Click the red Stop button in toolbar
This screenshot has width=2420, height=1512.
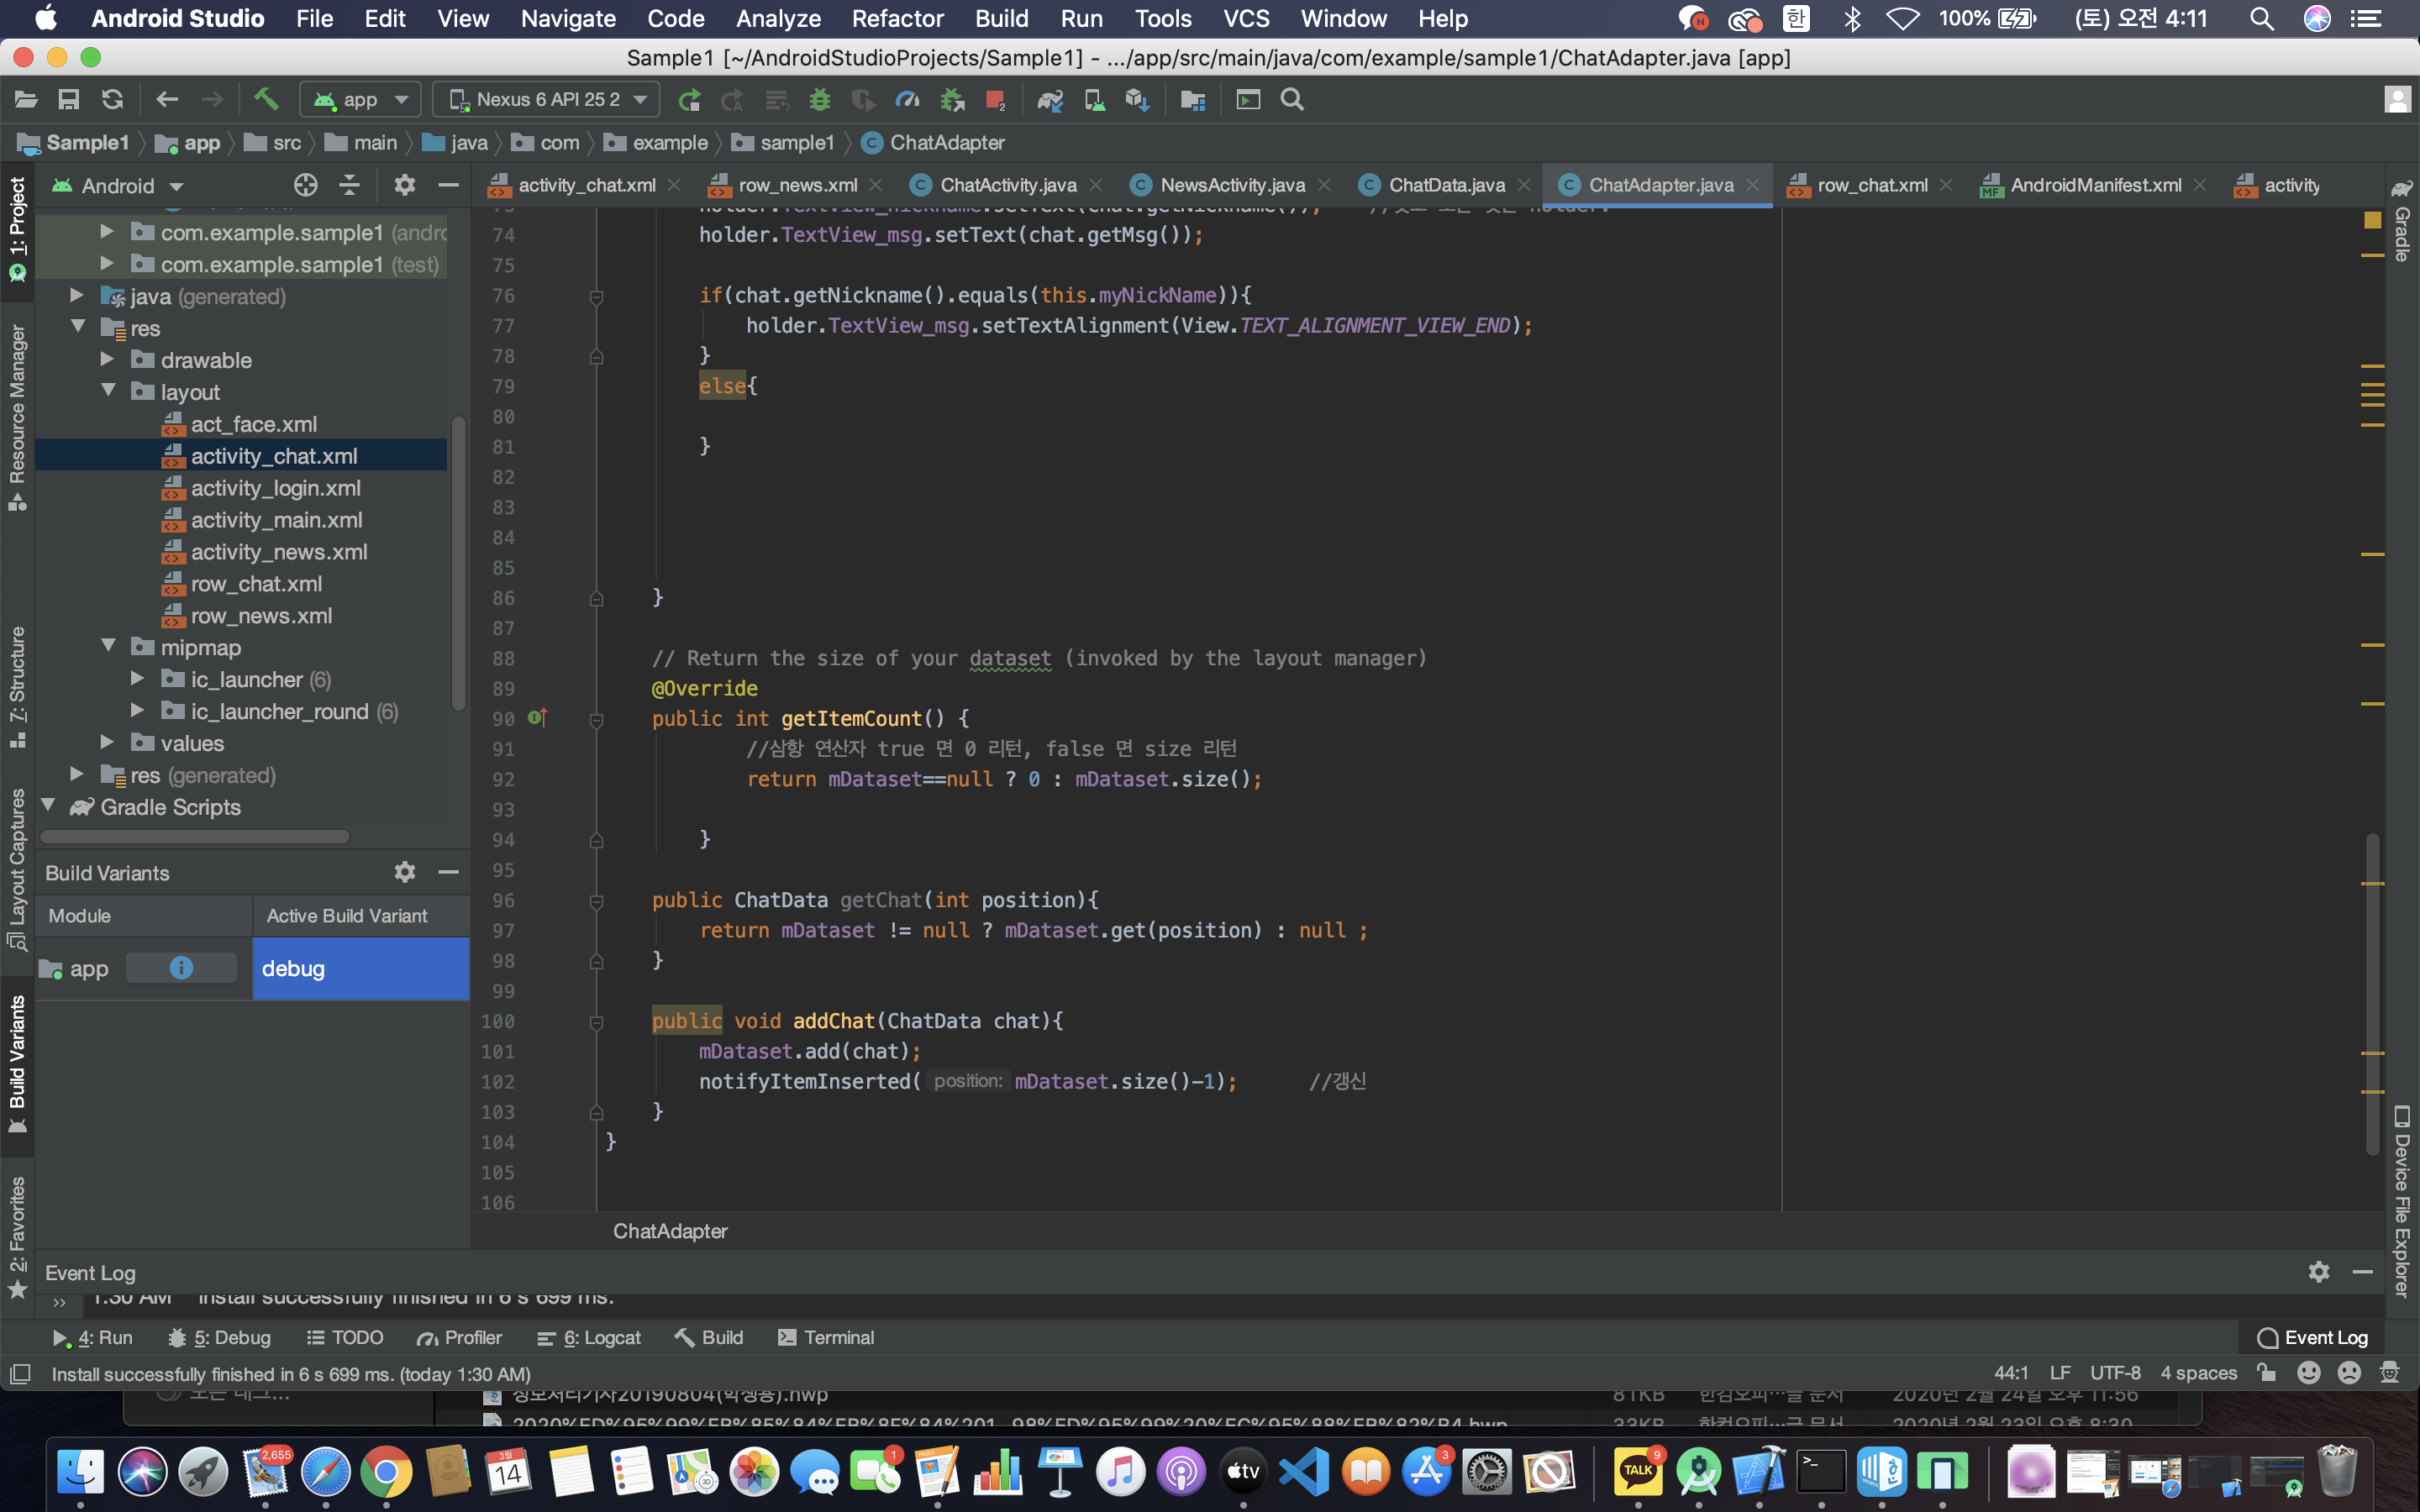[994, 99]
